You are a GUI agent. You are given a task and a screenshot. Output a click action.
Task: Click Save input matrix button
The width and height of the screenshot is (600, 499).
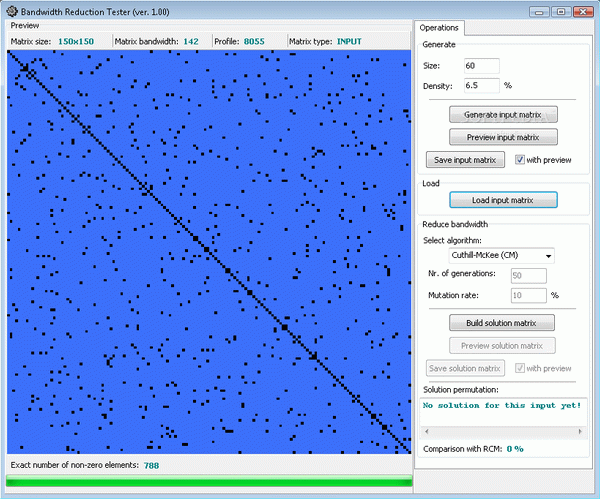pyautogui.click(x=465, y=160)
